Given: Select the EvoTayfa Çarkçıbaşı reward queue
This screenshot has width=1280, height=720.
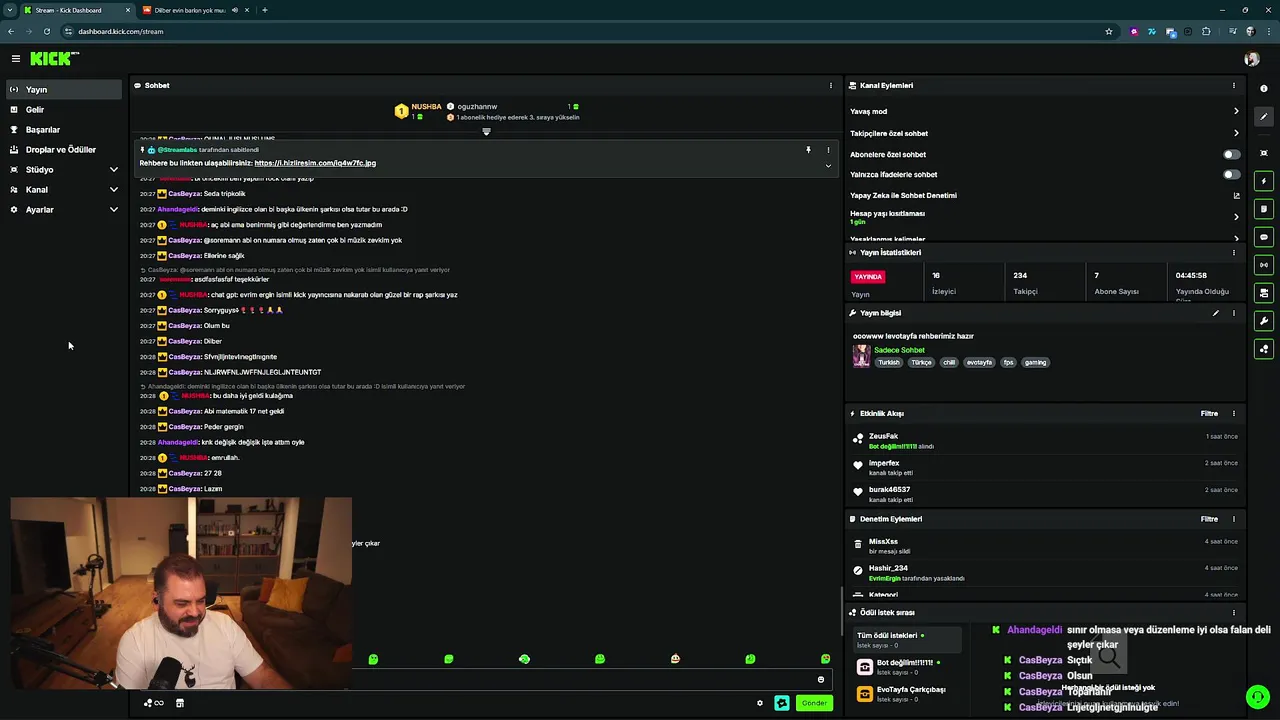Looking at the screenshot, I should (907, 694).
